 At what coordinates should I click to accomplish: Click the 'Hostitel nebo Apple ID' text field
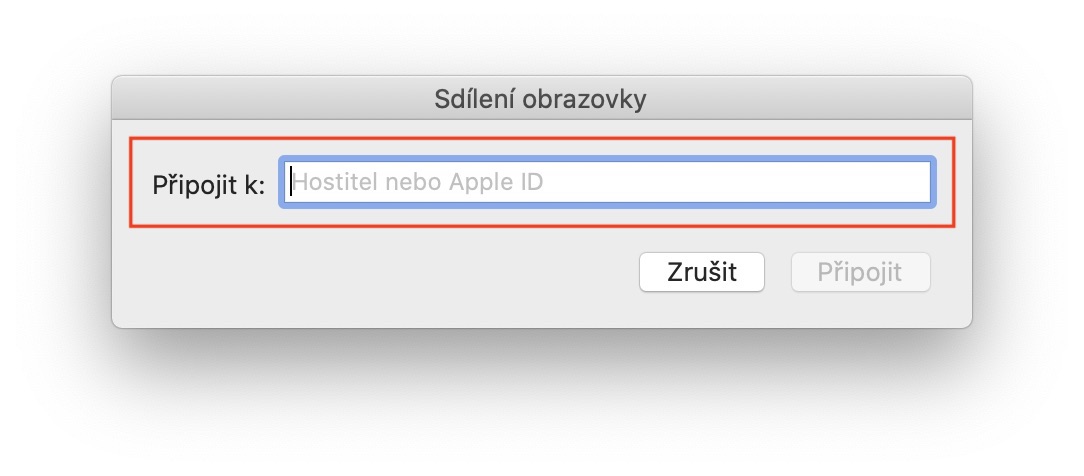coord(608,183)
